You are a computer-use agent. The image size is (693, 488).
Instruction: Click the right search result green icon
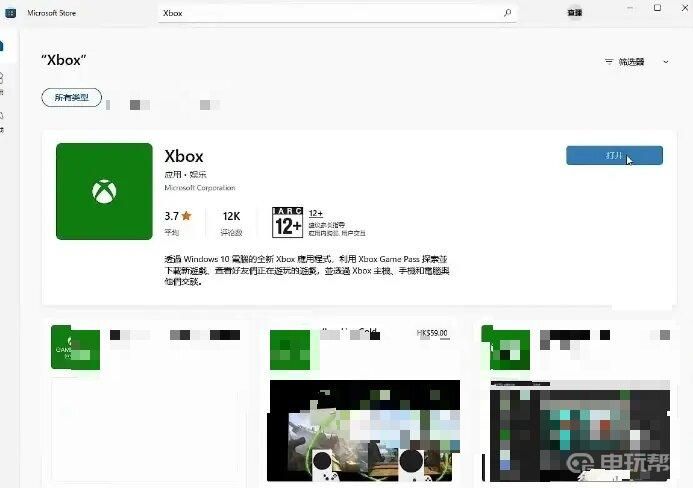[506, 348]
